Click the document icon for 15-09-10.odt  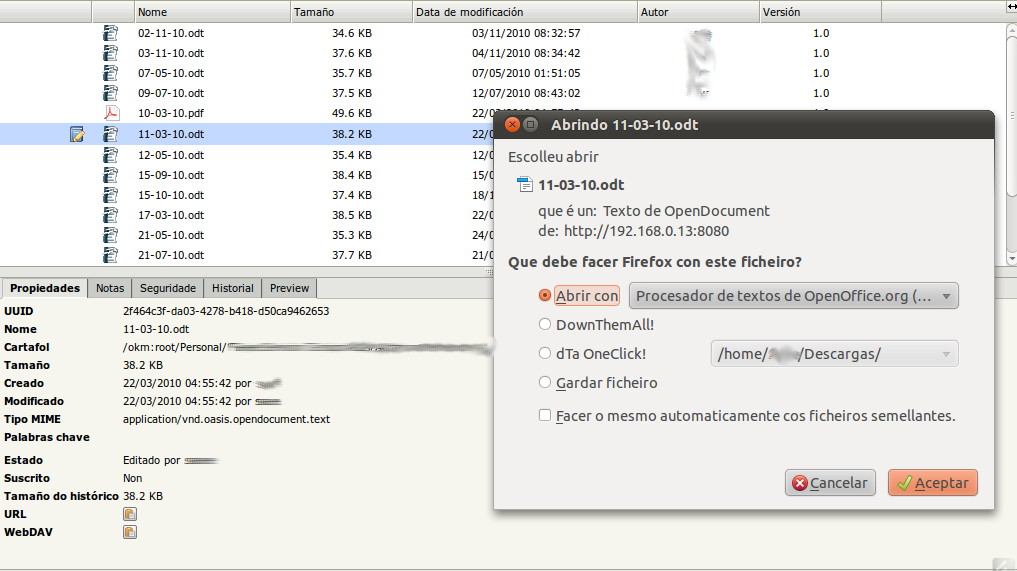pyautogui.click(x=111, y=175)
